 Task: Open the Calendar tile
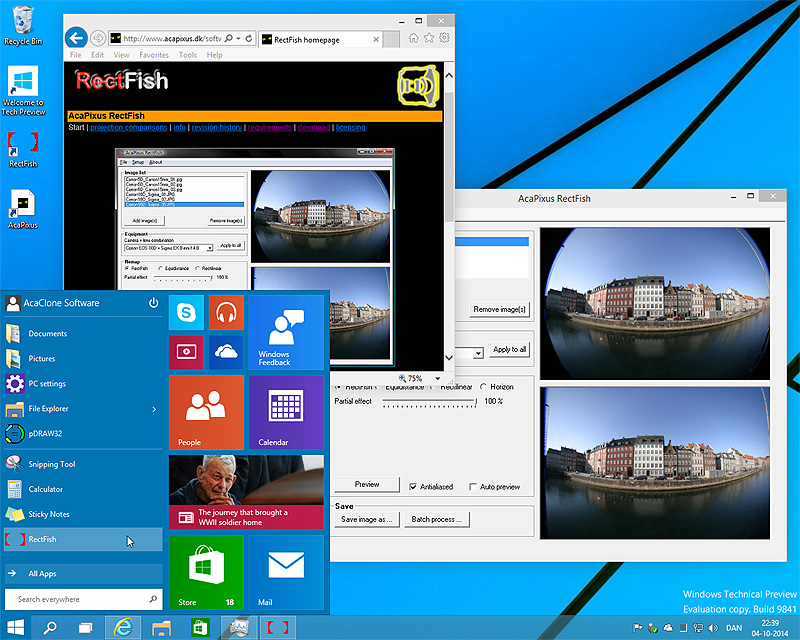(x=286, y=412)
